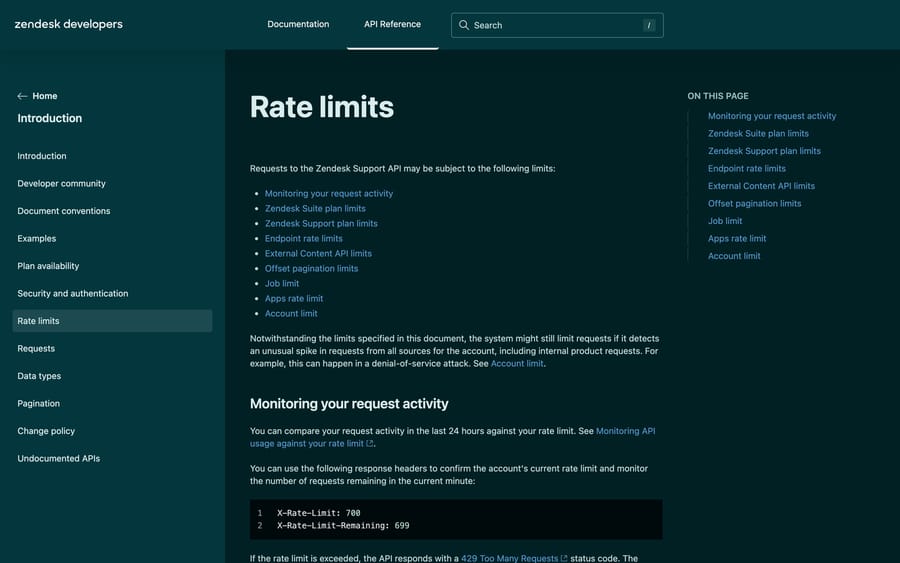Open the Data types sidebar page
This screenshot has height=563, width=900.
(39, 376)
